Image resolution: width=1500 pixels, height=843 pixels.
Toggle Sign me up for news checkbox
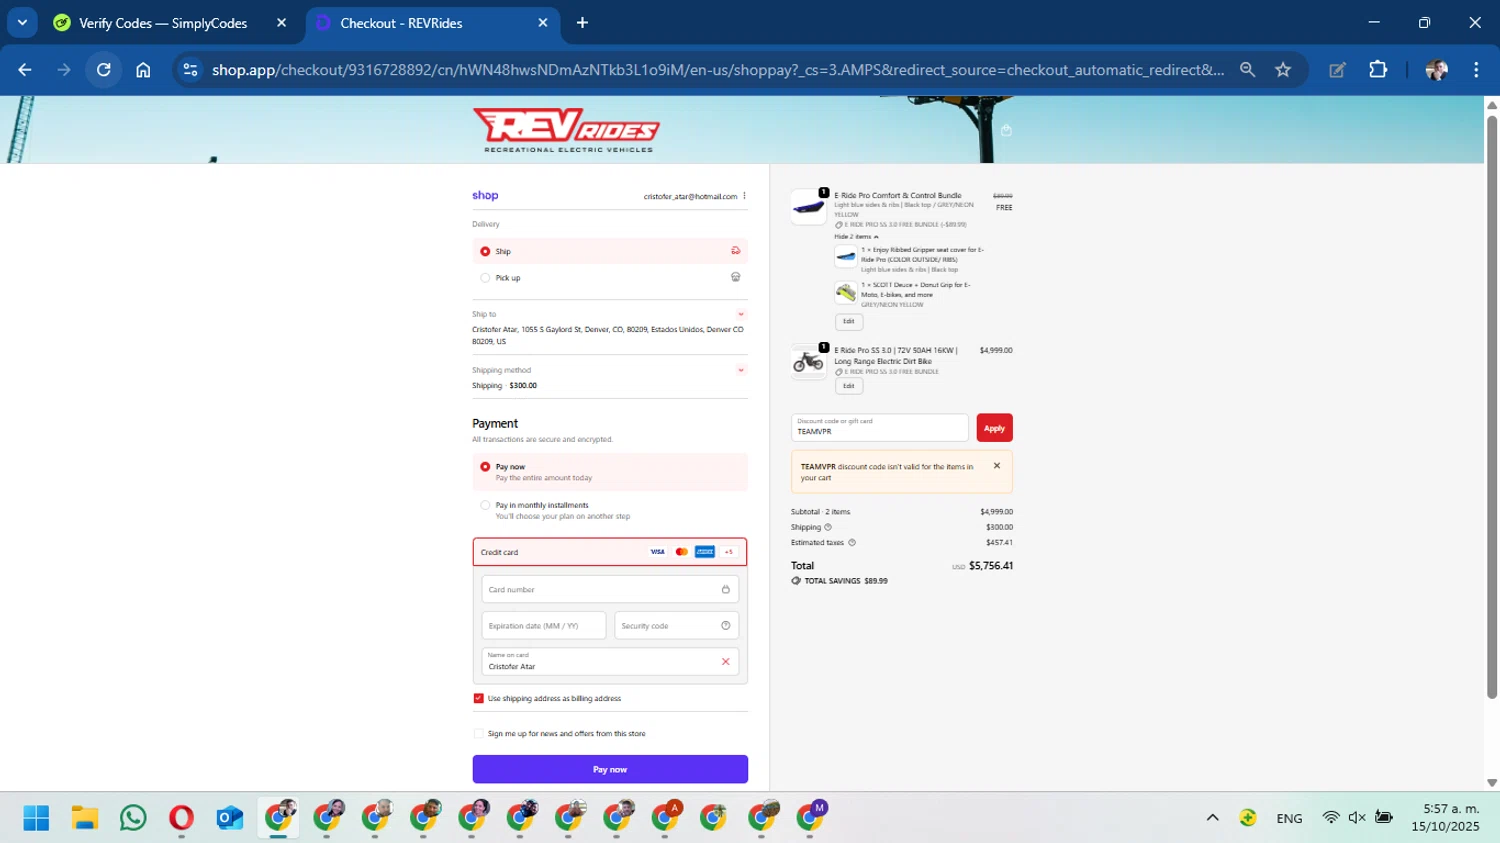[478, 733]
